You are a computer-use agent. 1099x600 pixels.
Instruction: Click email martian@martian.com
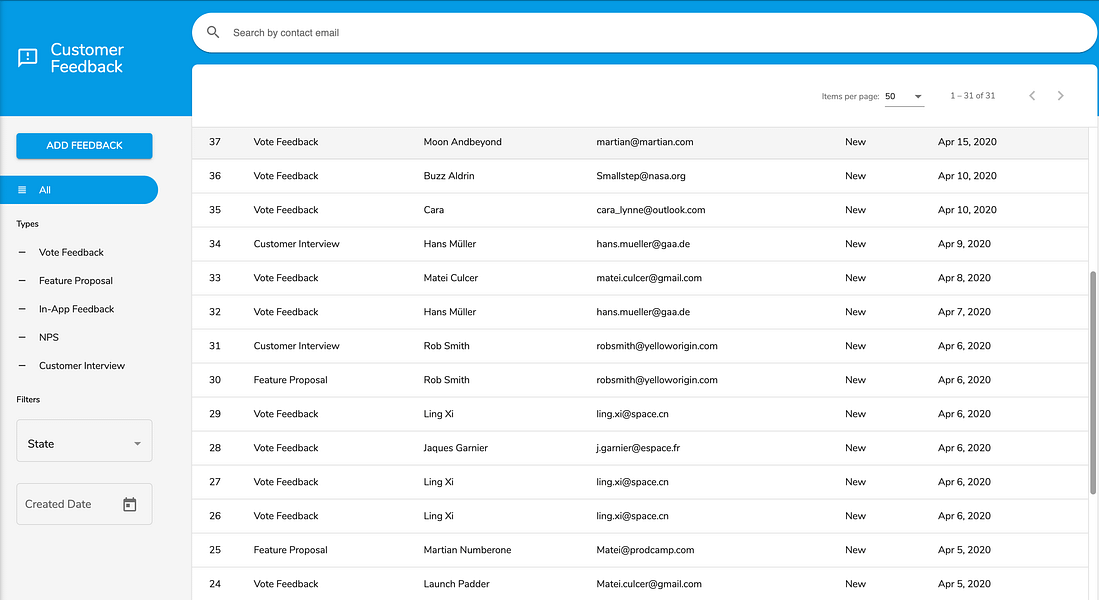tap(645, 142)
